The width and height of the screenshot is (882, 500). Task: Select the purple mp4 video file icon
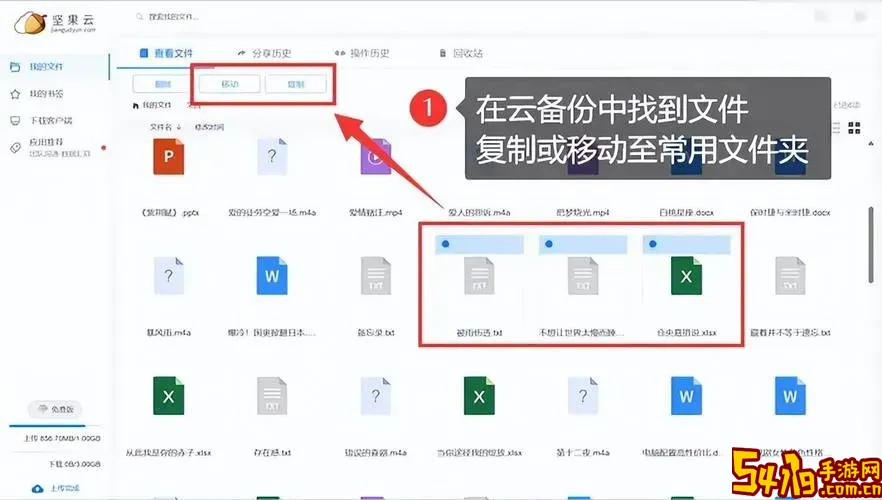click(x=375, y=156)
